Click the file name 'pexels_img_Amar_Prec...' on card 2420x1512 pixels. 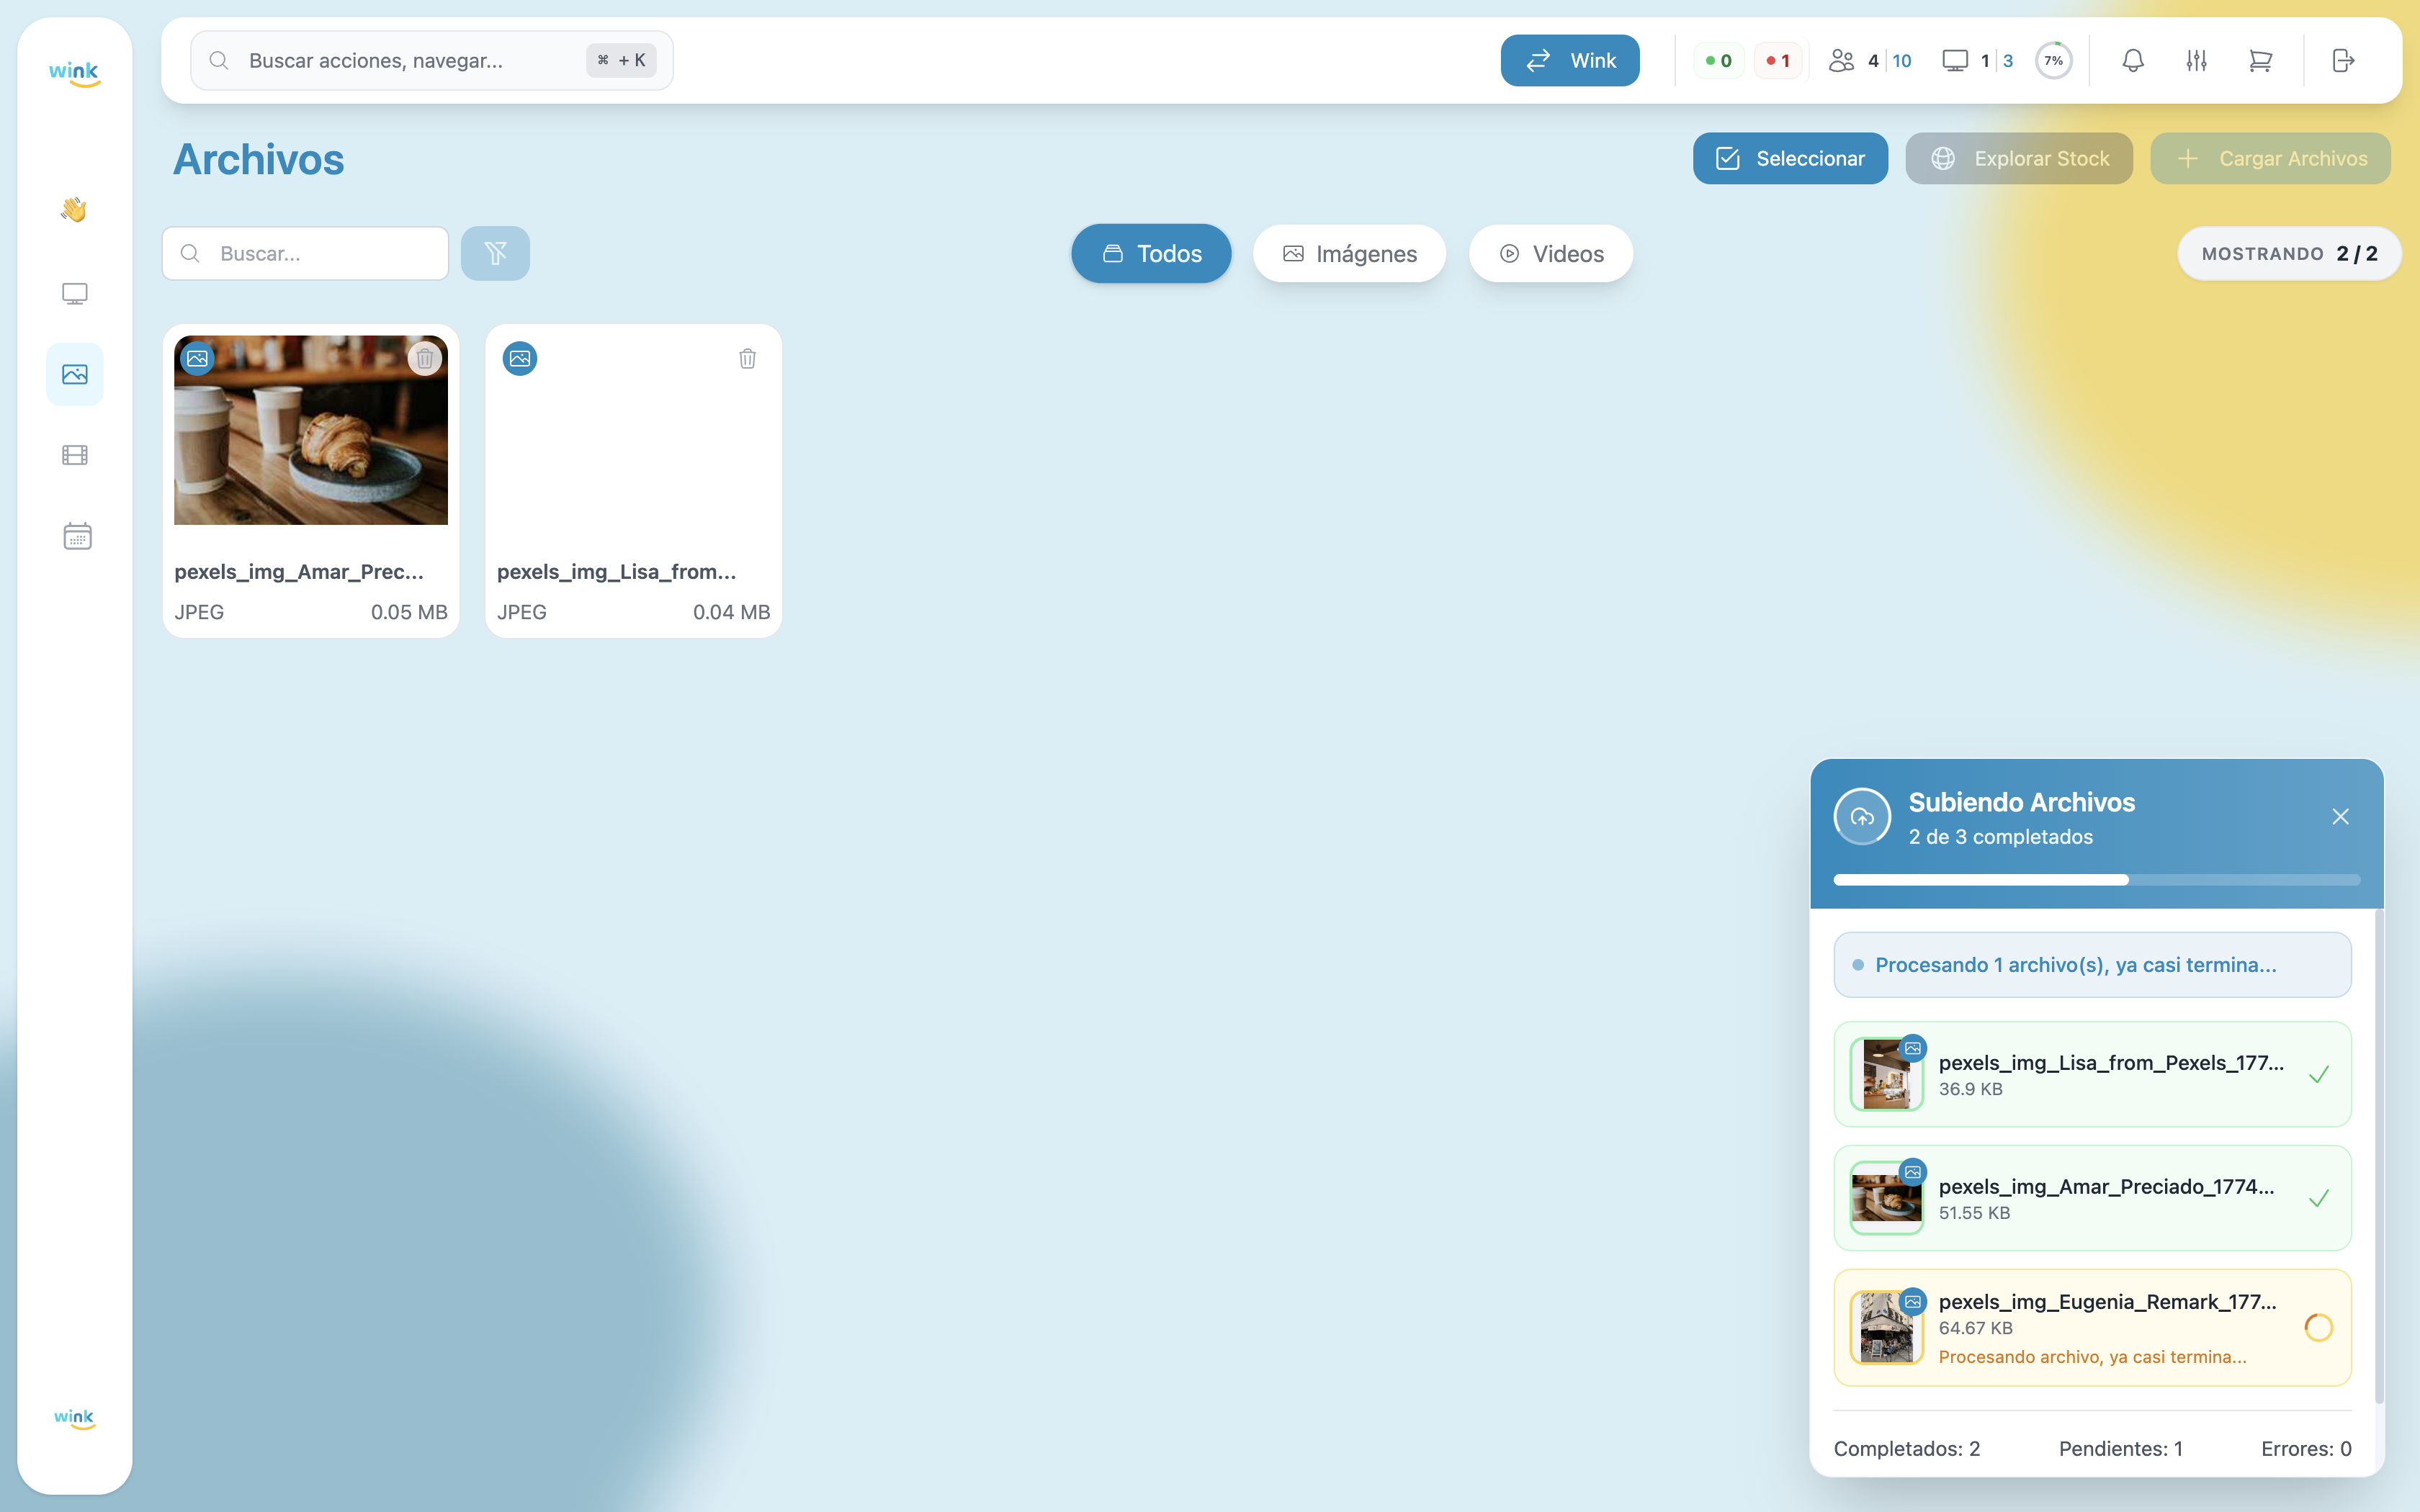[x=299, y=572]
